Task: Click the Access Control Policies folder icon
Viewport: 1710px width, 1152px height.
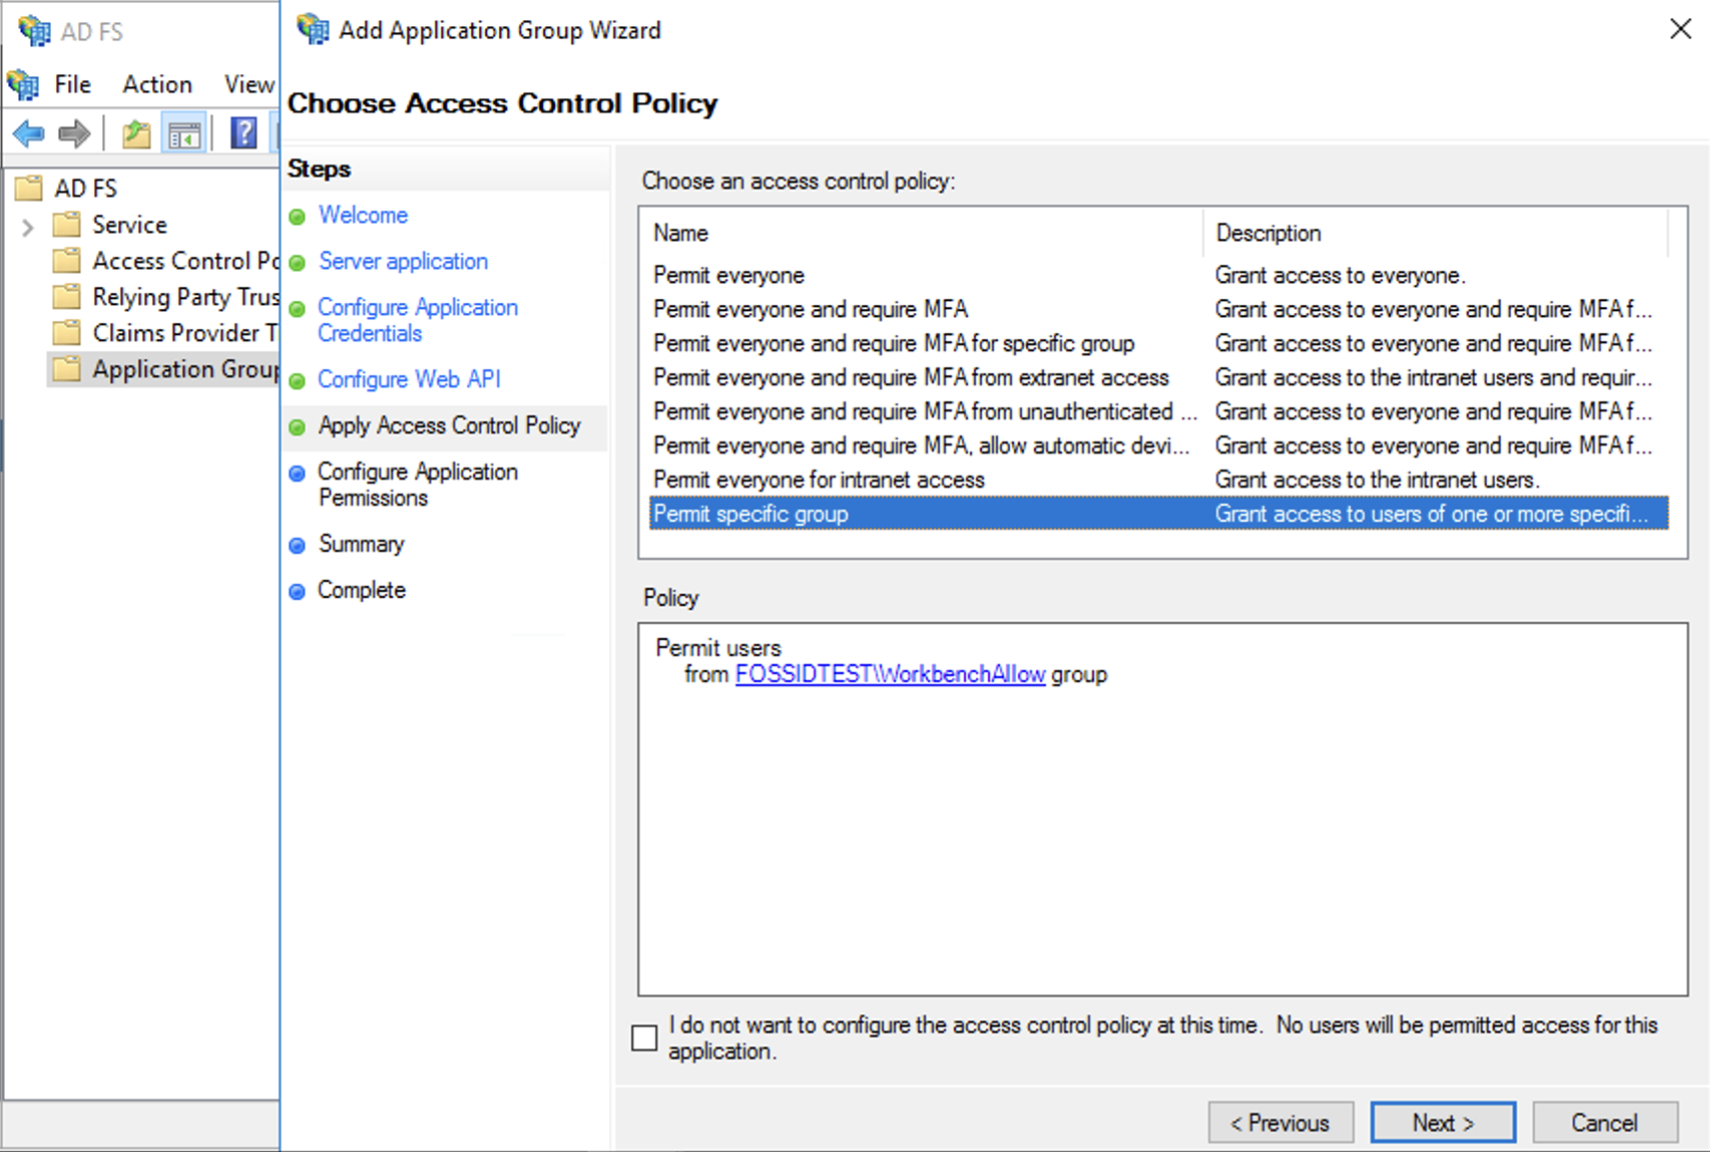Action: [67, 260]
